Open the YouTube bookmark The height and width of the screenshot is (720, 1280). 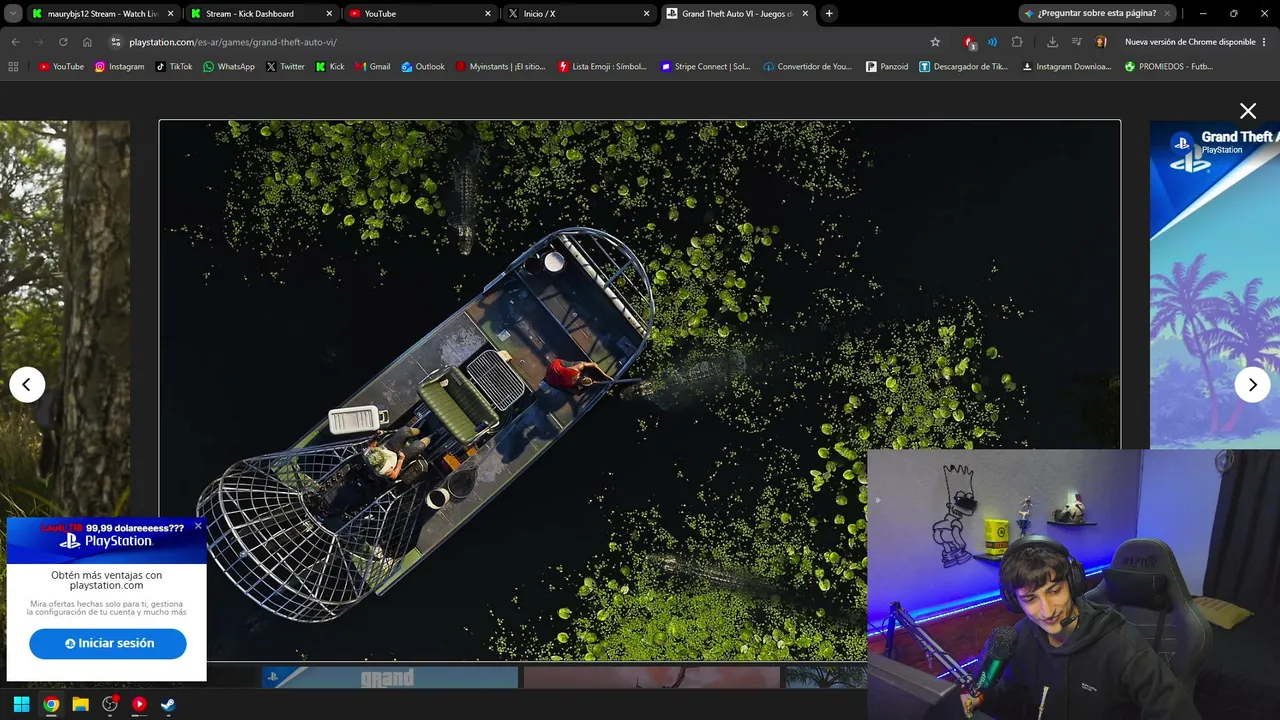pyautogui.click(x=61, y=67)
